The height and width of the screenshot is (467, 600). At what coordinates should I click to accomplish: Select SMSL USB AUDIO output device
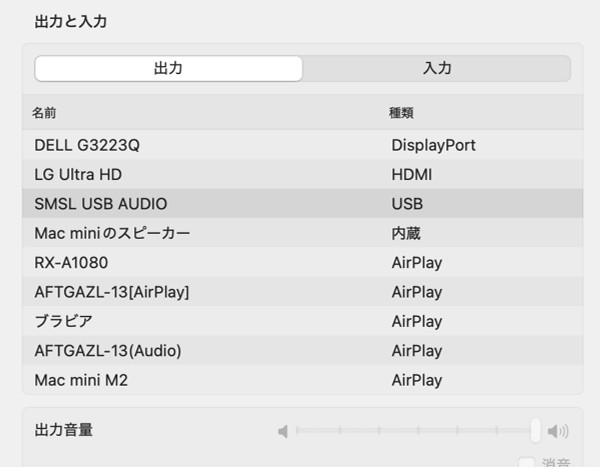tap(303, 204)
